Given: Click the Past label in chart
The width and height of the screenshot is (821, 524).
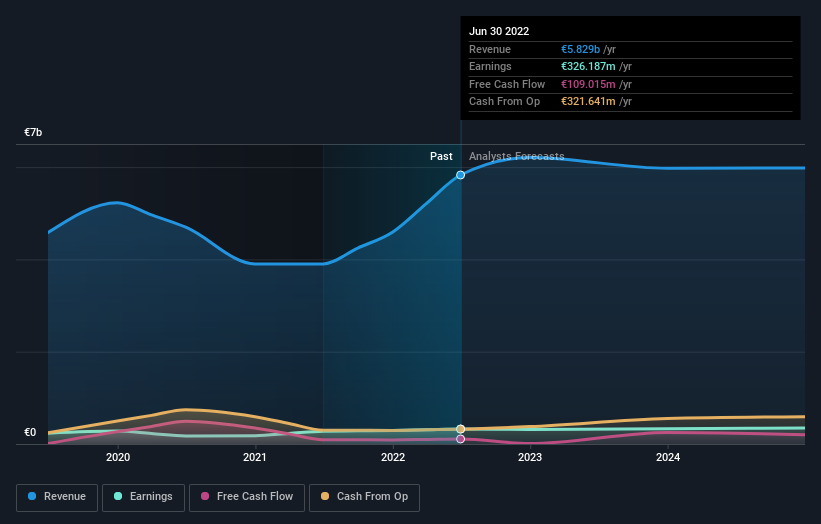Looking at the screenshot, I should 441,157.
